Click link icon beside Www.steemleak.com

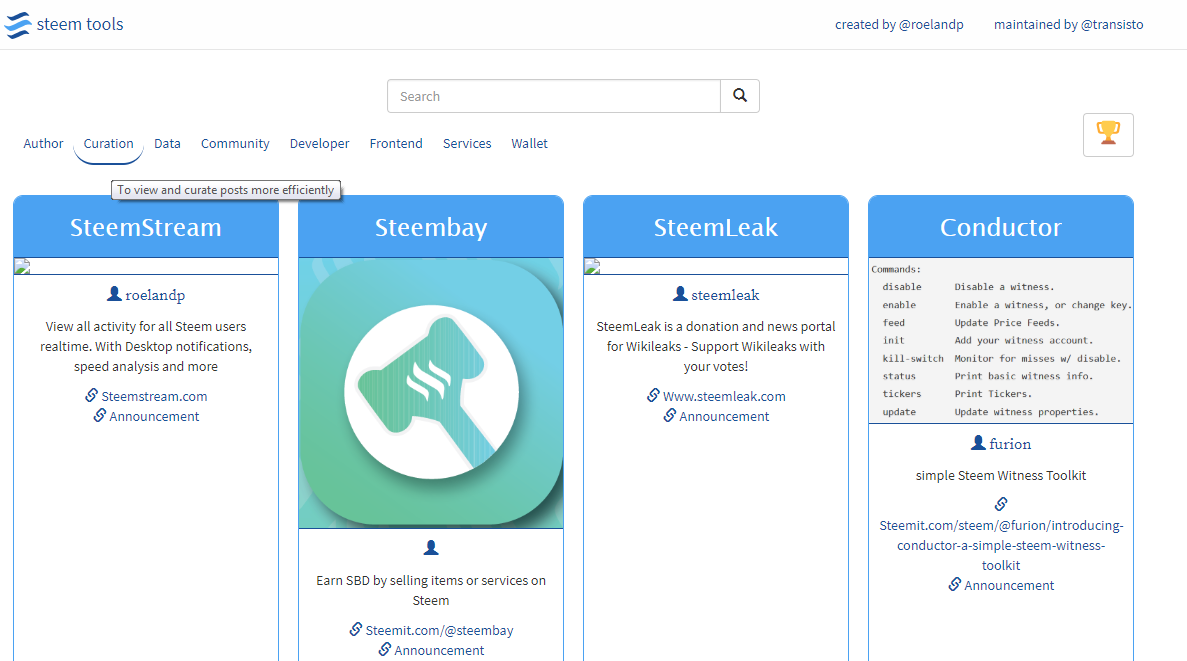point(653,395)
